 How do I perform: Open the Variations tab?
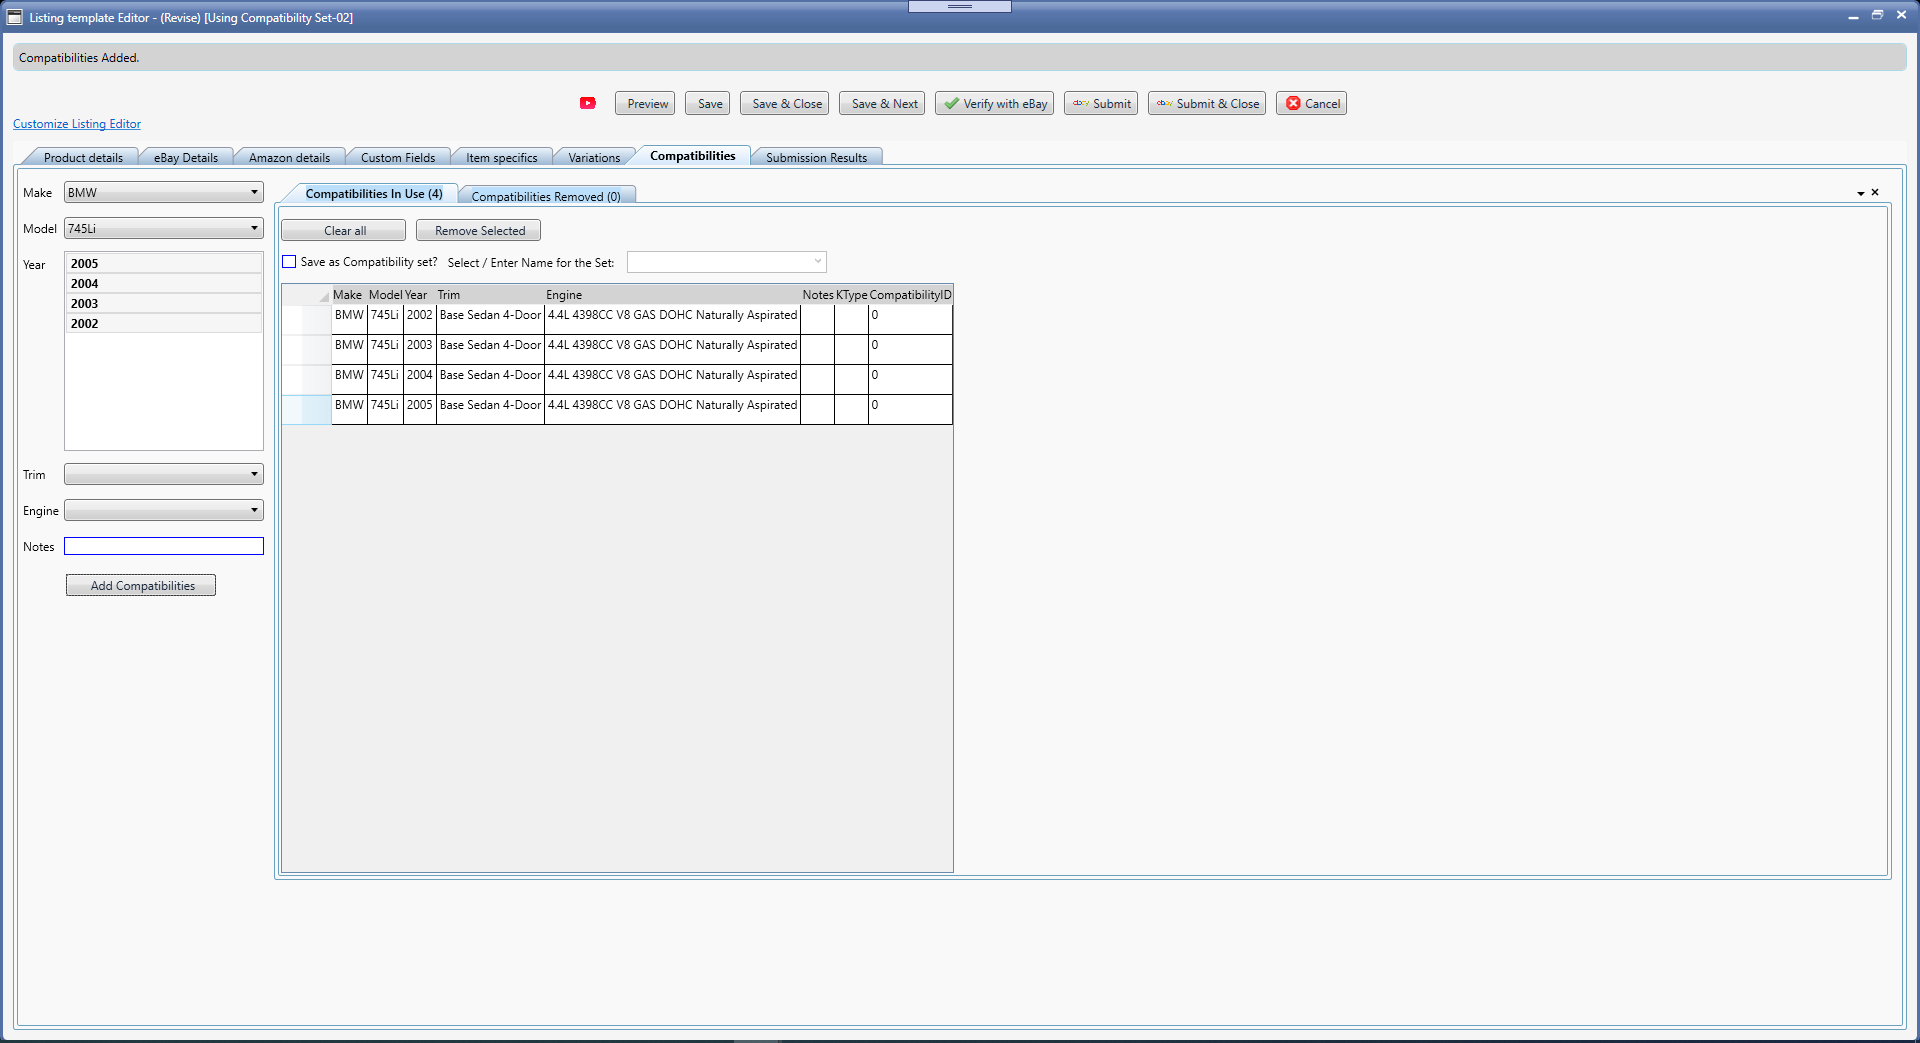point(594,157)
